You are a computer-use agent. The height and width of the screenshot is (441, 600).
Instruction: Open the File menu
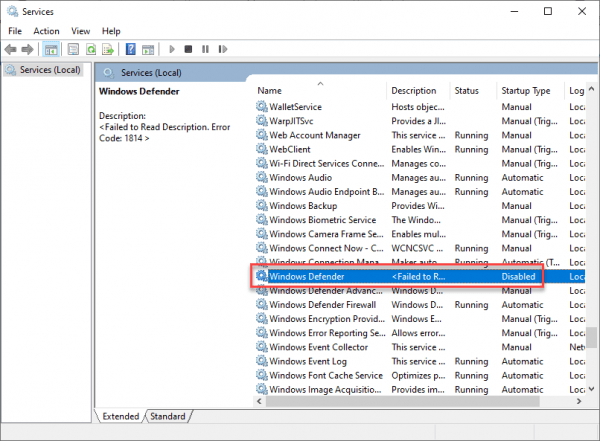tap(15, 31)
